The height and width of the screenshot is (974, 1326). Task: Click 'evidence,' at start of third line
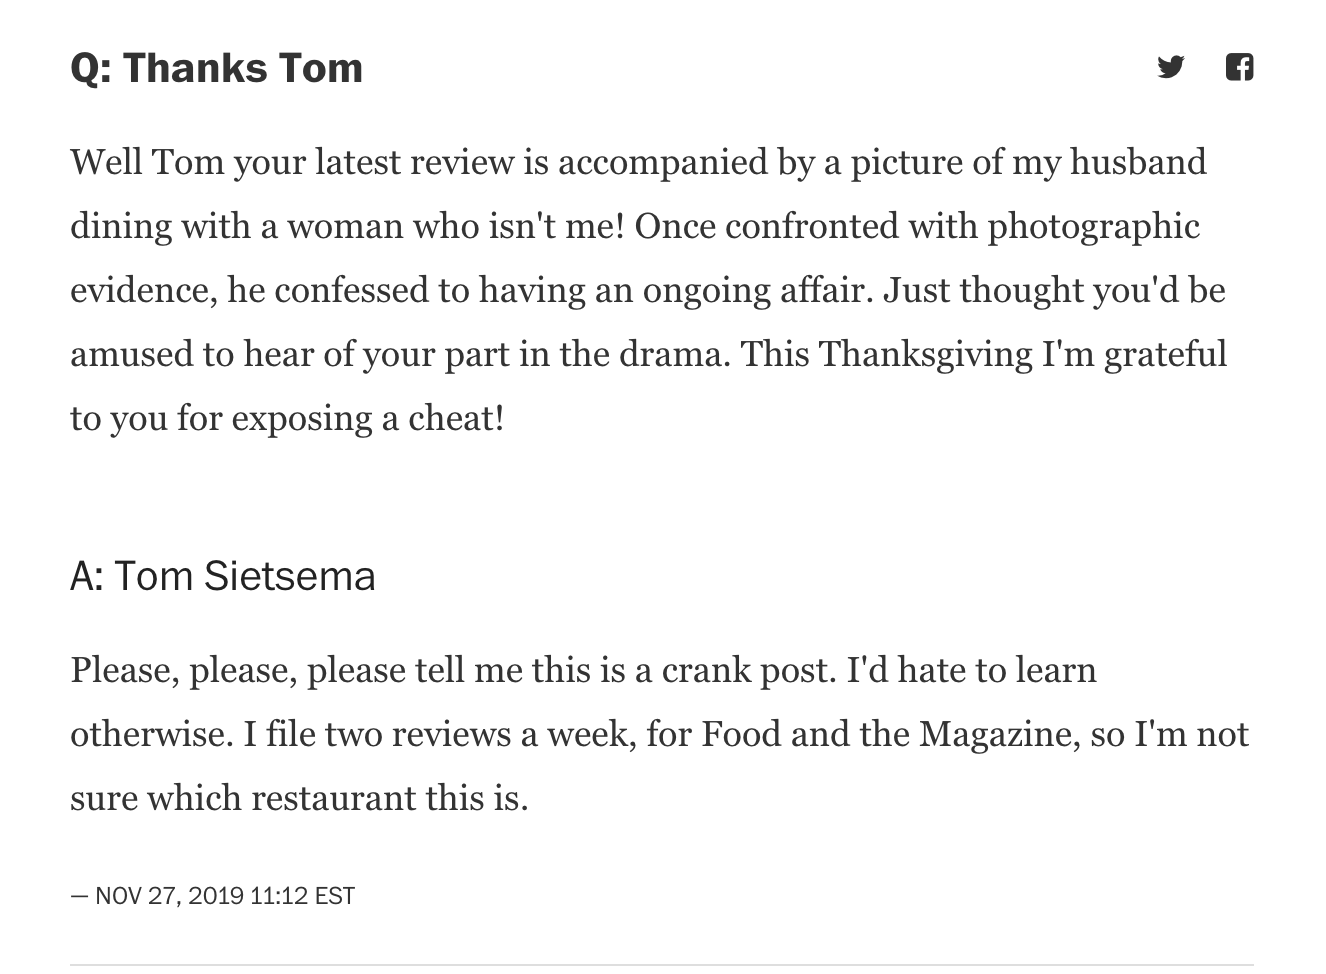click(144, 290)
